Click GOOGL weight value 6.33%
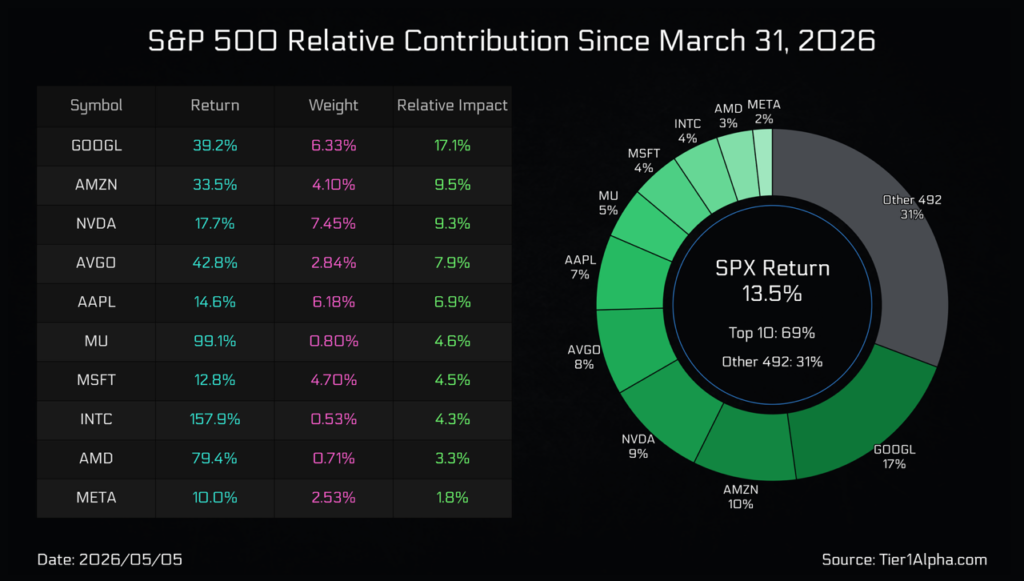The image size is (1024, 581). 333,146
